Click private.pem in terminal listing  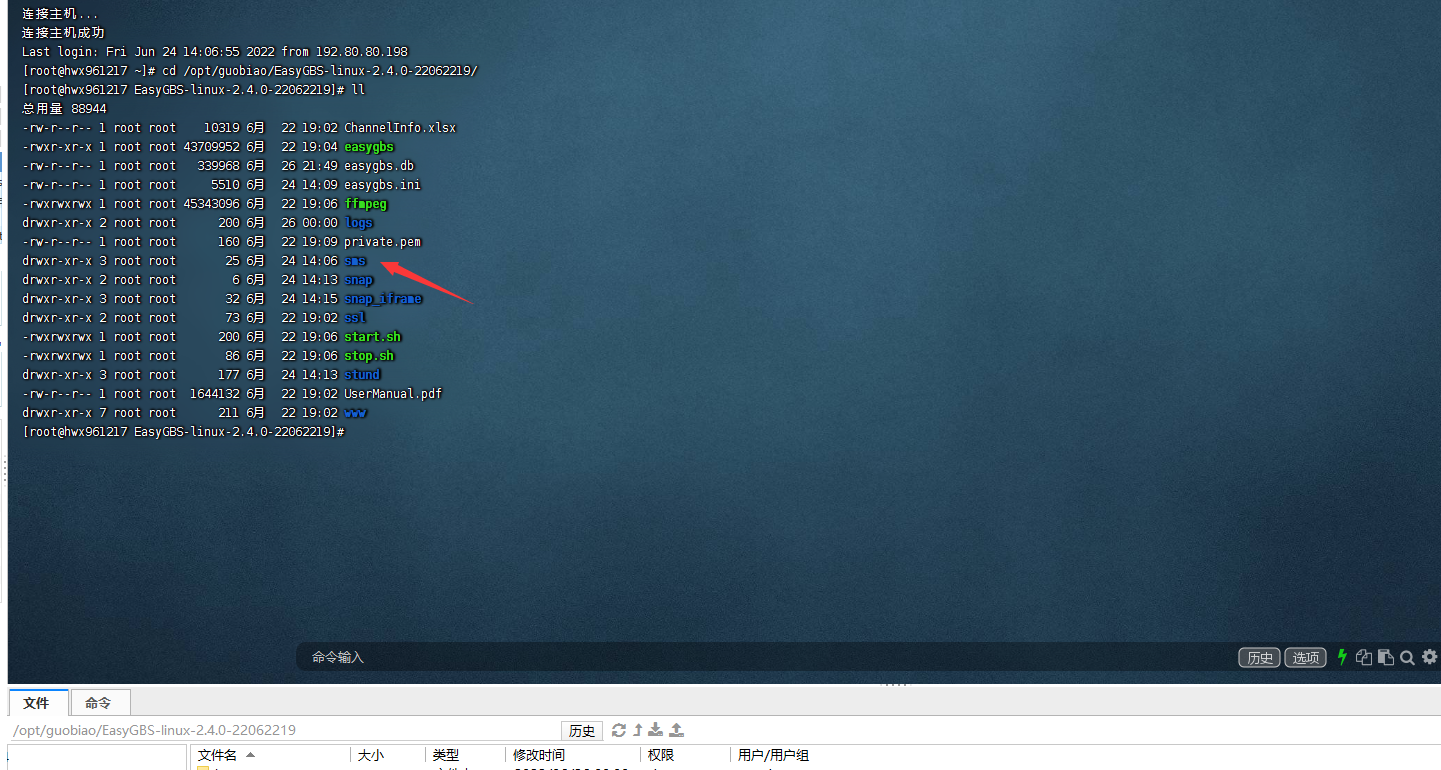[x=382, y=242]
